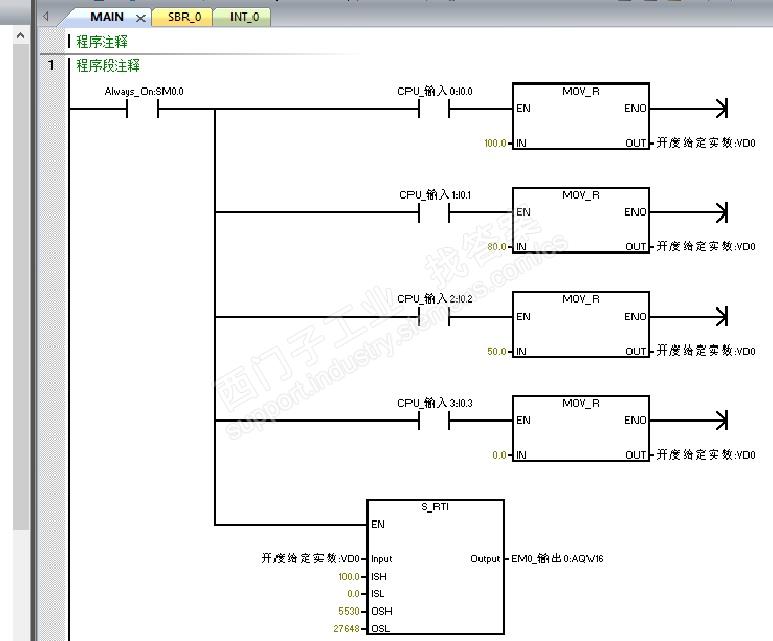
Task: Click the OSL value 27648 on S_RTI
Action: 346,628
